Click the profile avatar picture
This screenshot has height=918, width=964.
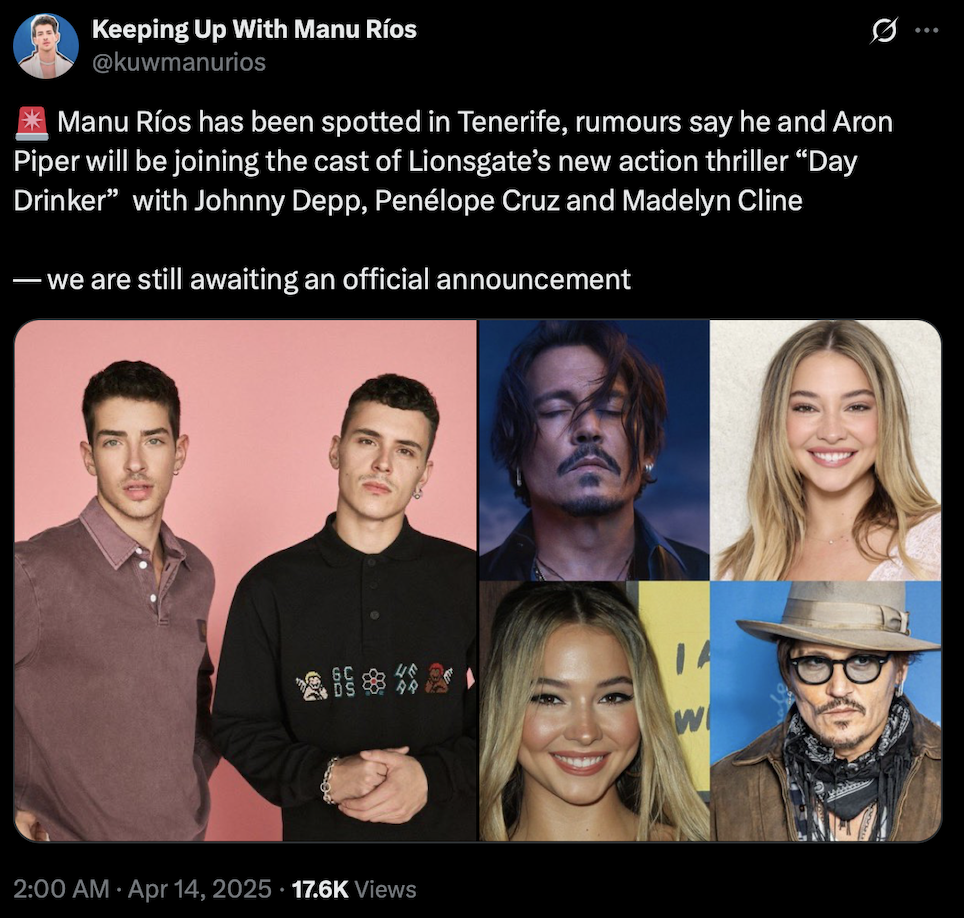click(46, 46)
